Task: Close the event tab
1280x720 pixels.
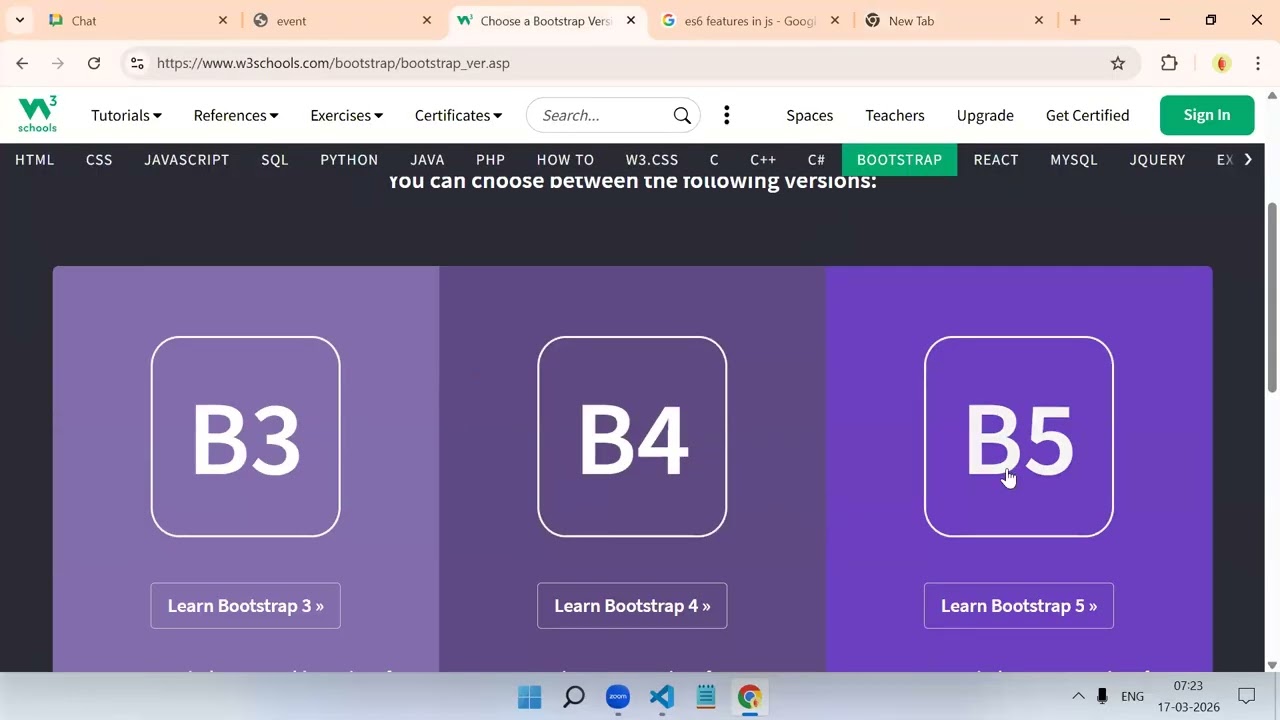Action: 427,20
